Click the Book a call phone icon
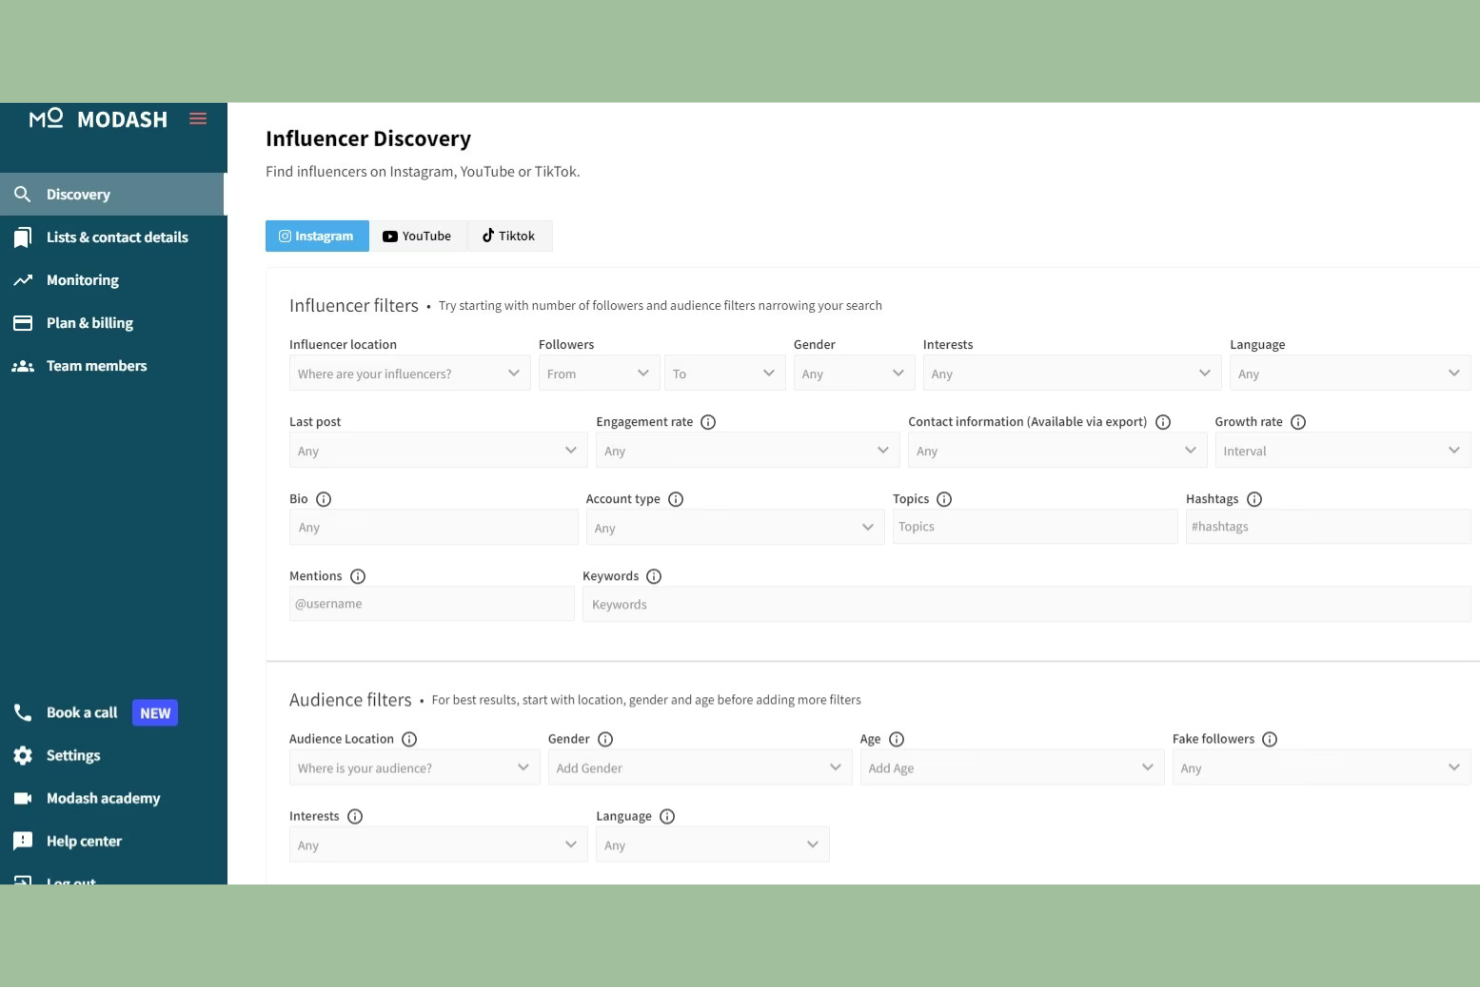Screen dimensions: 1480x987 tap(23, 712)
